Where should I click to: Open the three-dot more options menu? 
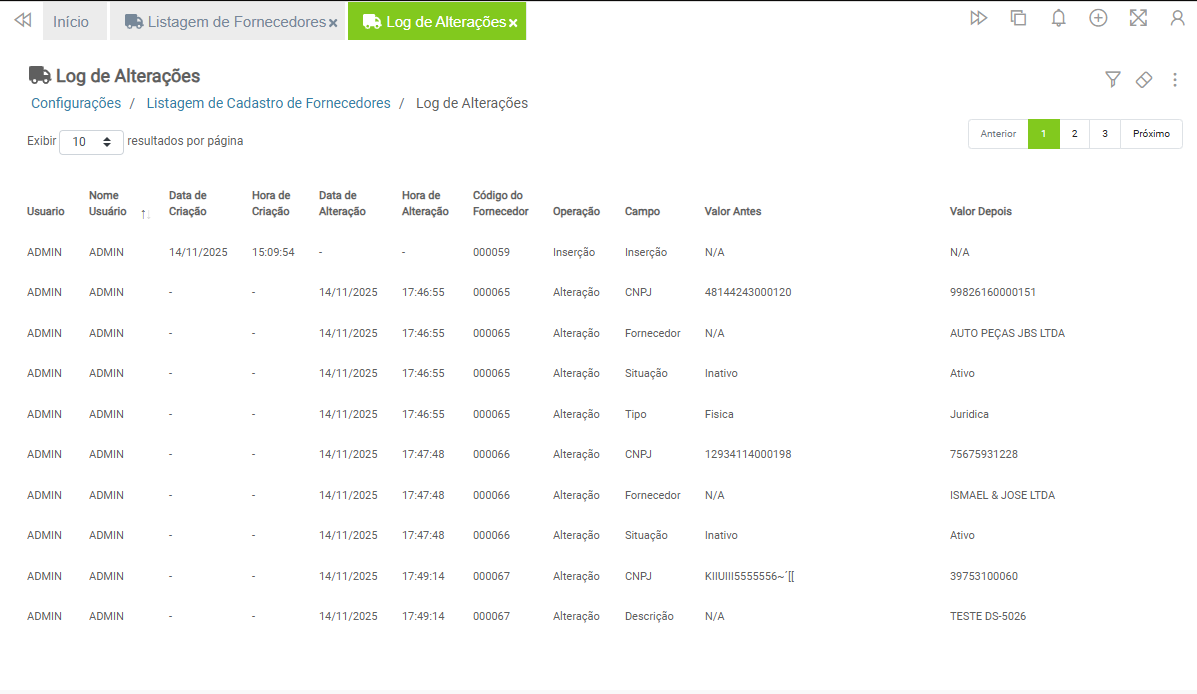coord(1175,80)
